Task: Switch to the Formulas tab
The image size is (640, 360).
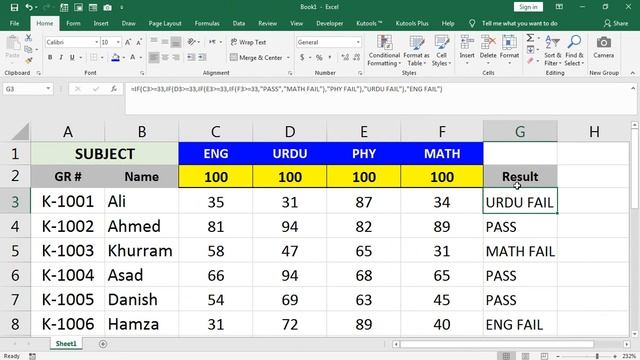Action: [207, 23]
